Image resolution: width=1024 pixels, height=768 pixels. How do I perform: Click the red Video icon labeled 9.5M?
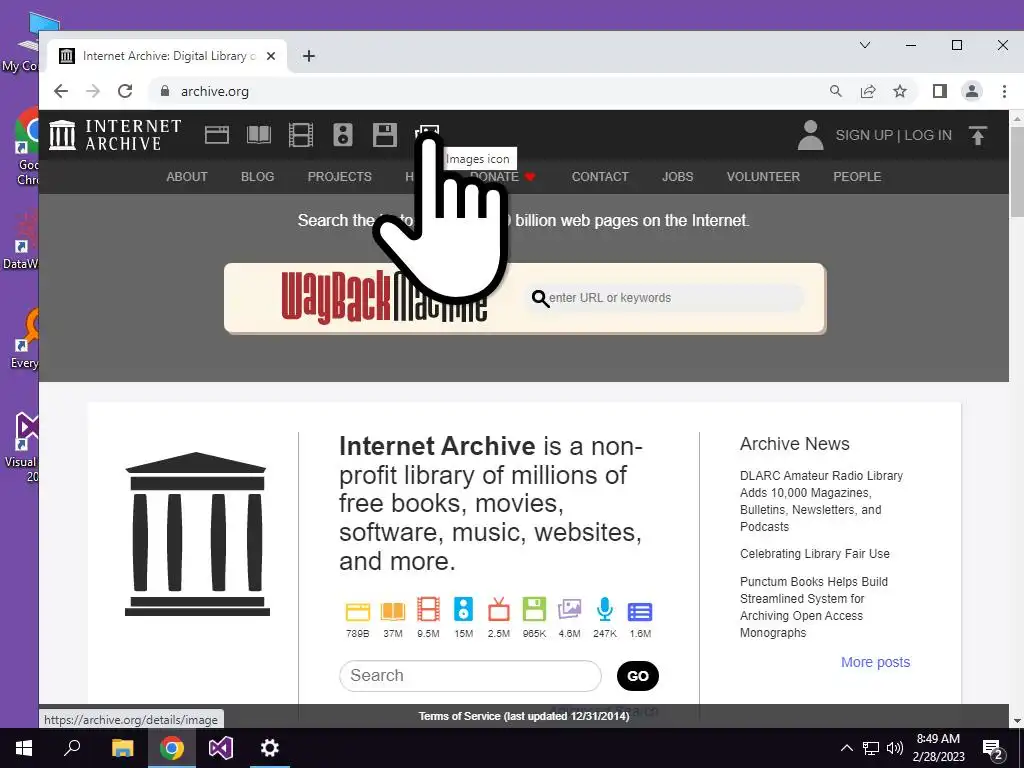coord(428,609)
